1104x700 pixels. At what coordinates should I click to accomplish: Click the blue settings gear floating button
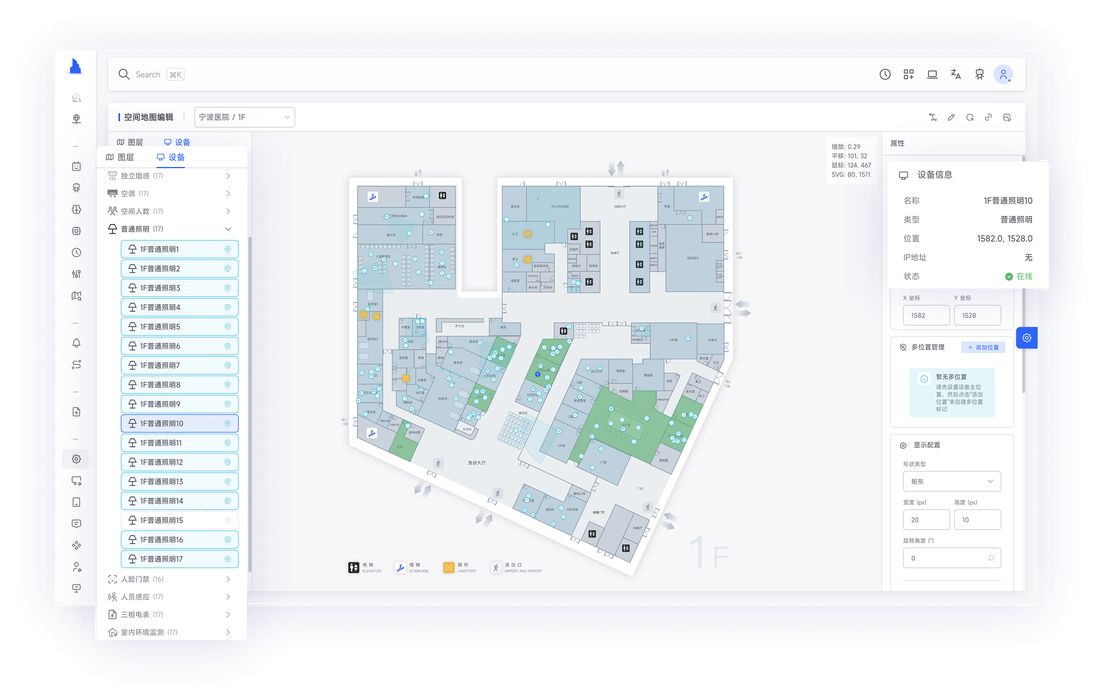1027,339
